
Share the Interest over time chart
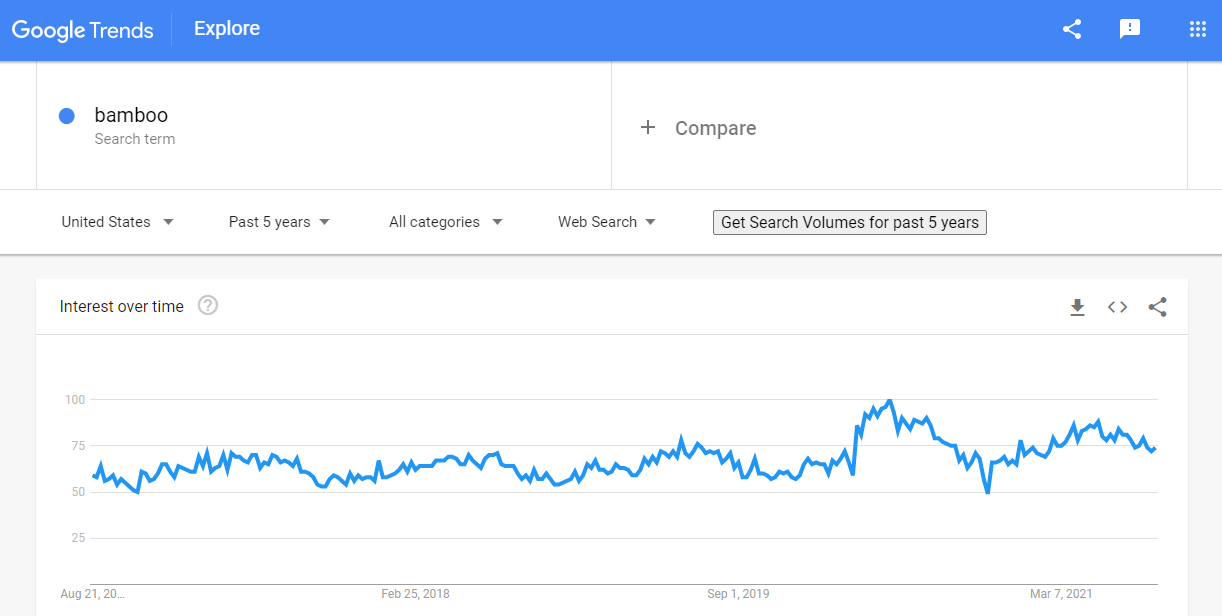pyautogui.click(x=1158, y=307)
